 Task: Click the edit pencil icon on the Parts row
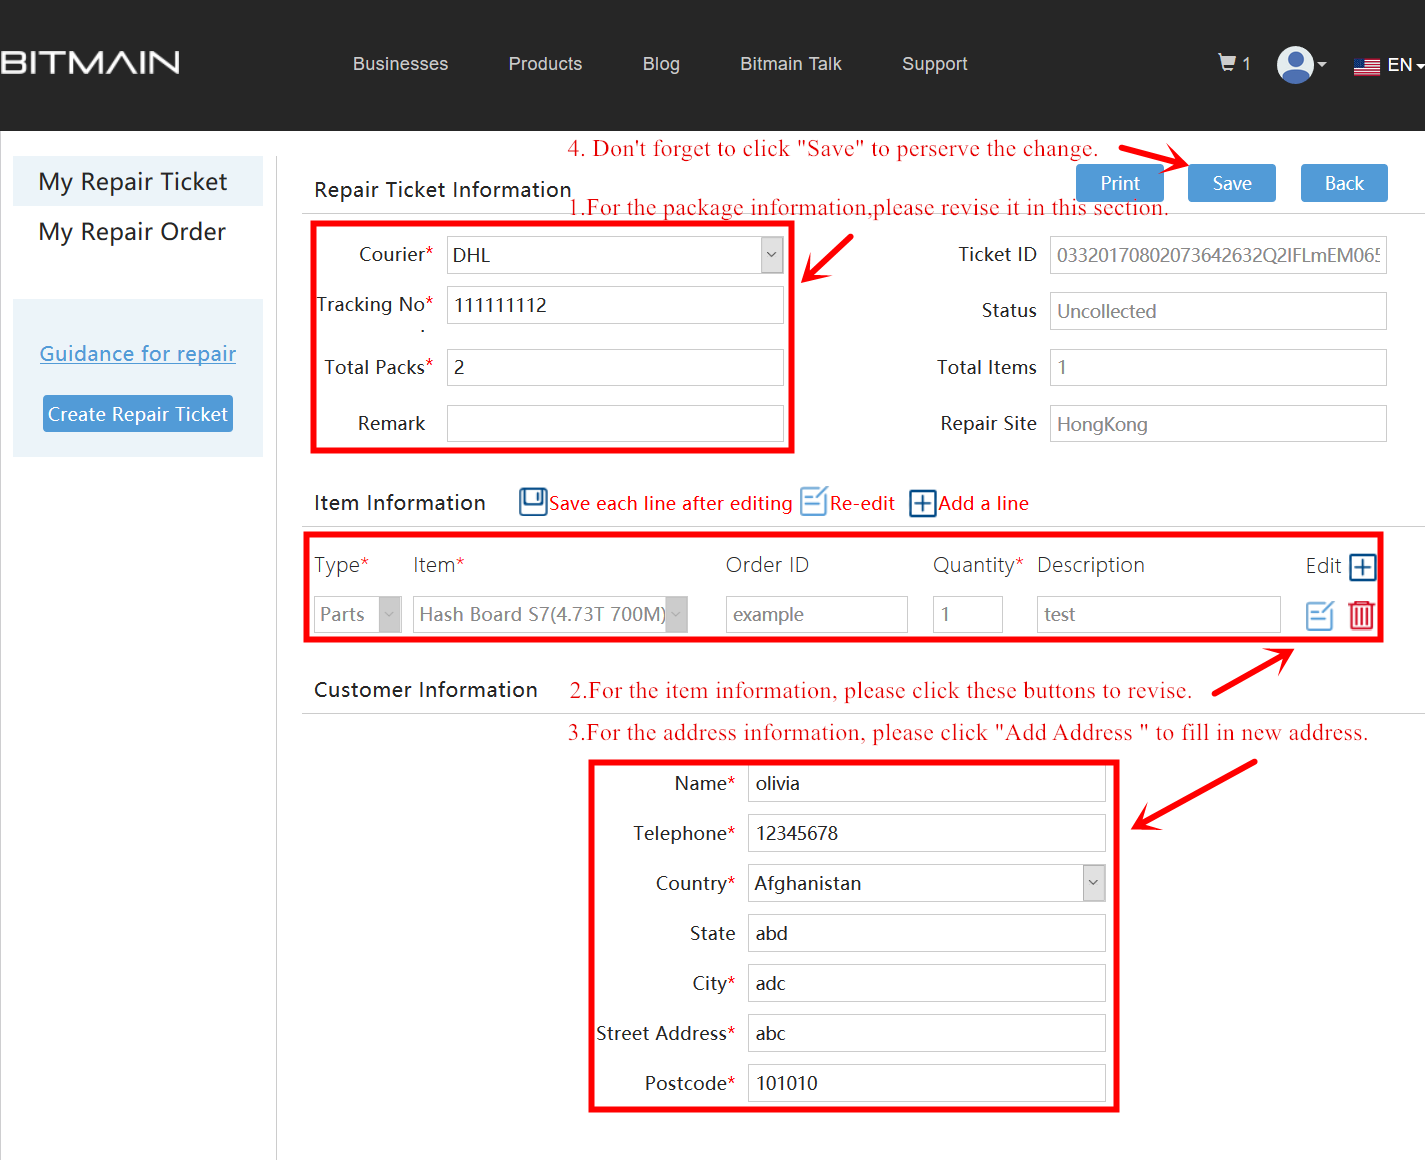1319,616
